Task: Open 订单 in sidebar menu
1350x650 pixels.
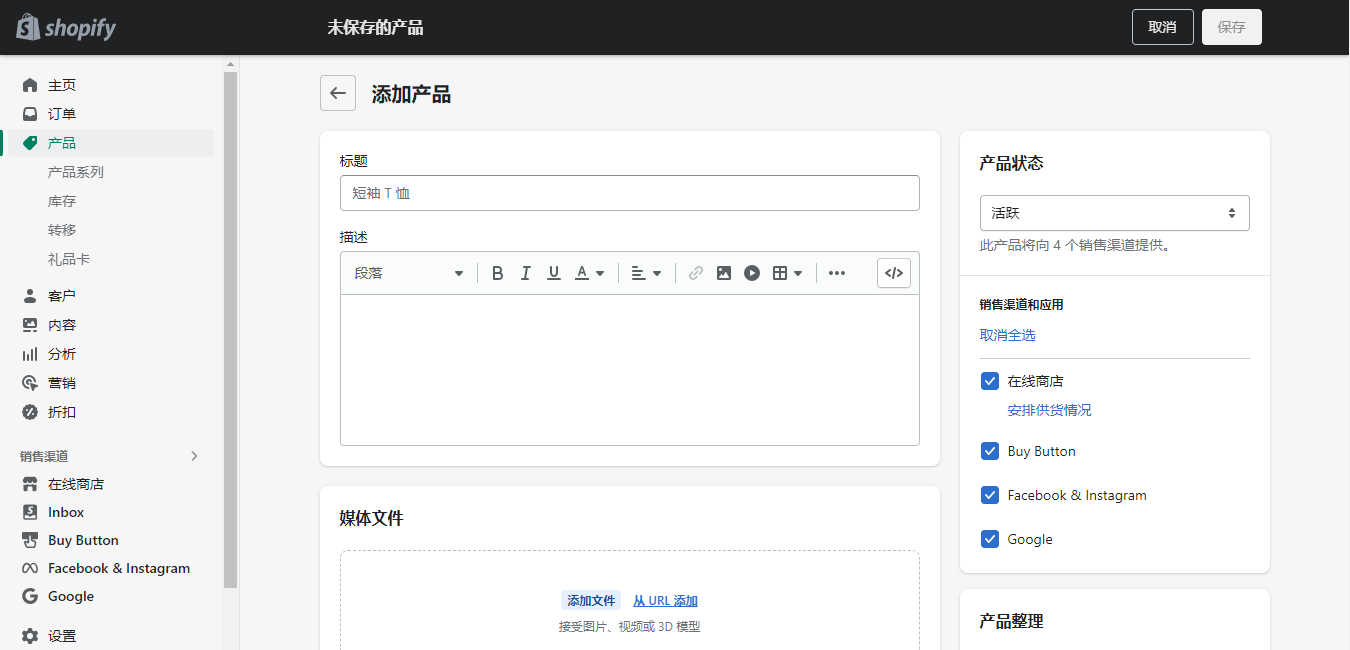Action: [62, 114]
